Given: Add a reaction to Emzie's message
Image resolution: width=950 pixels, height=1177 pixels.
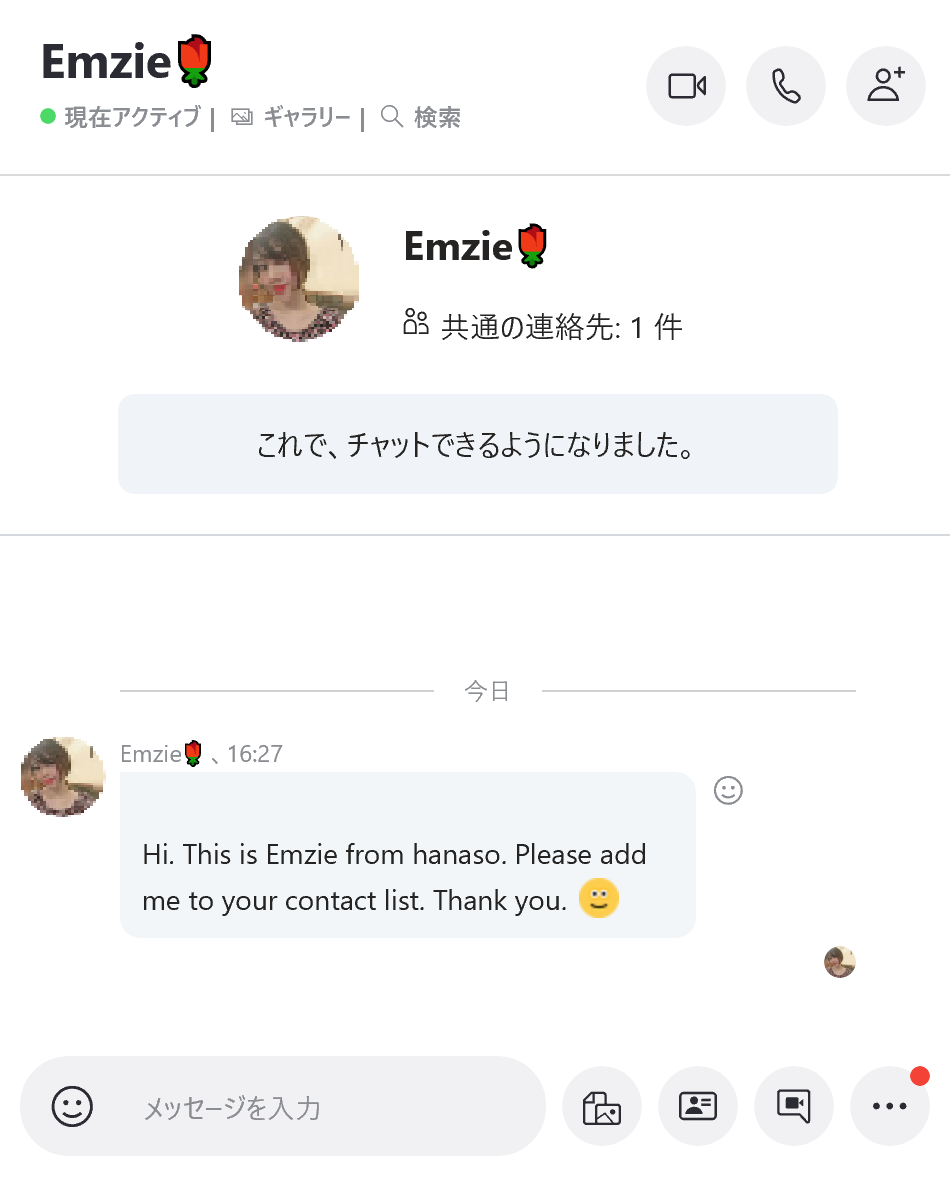Looking at the screenshot, I should click(728, 791).
